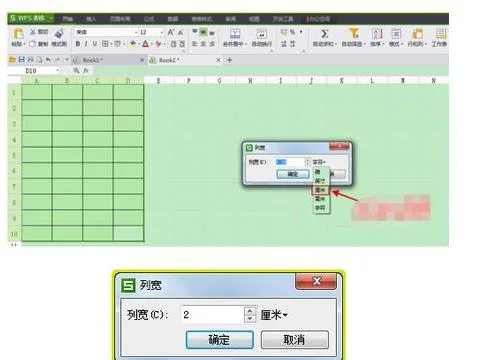Click the Copy icon in ribbon

33,44
